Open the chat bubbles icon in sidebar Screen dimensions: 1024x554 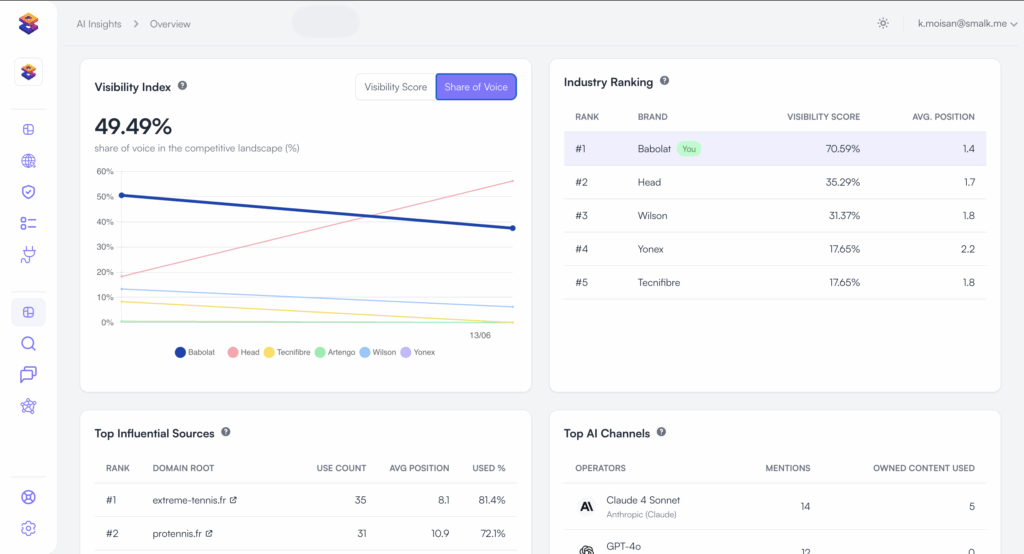click(28, 374)
